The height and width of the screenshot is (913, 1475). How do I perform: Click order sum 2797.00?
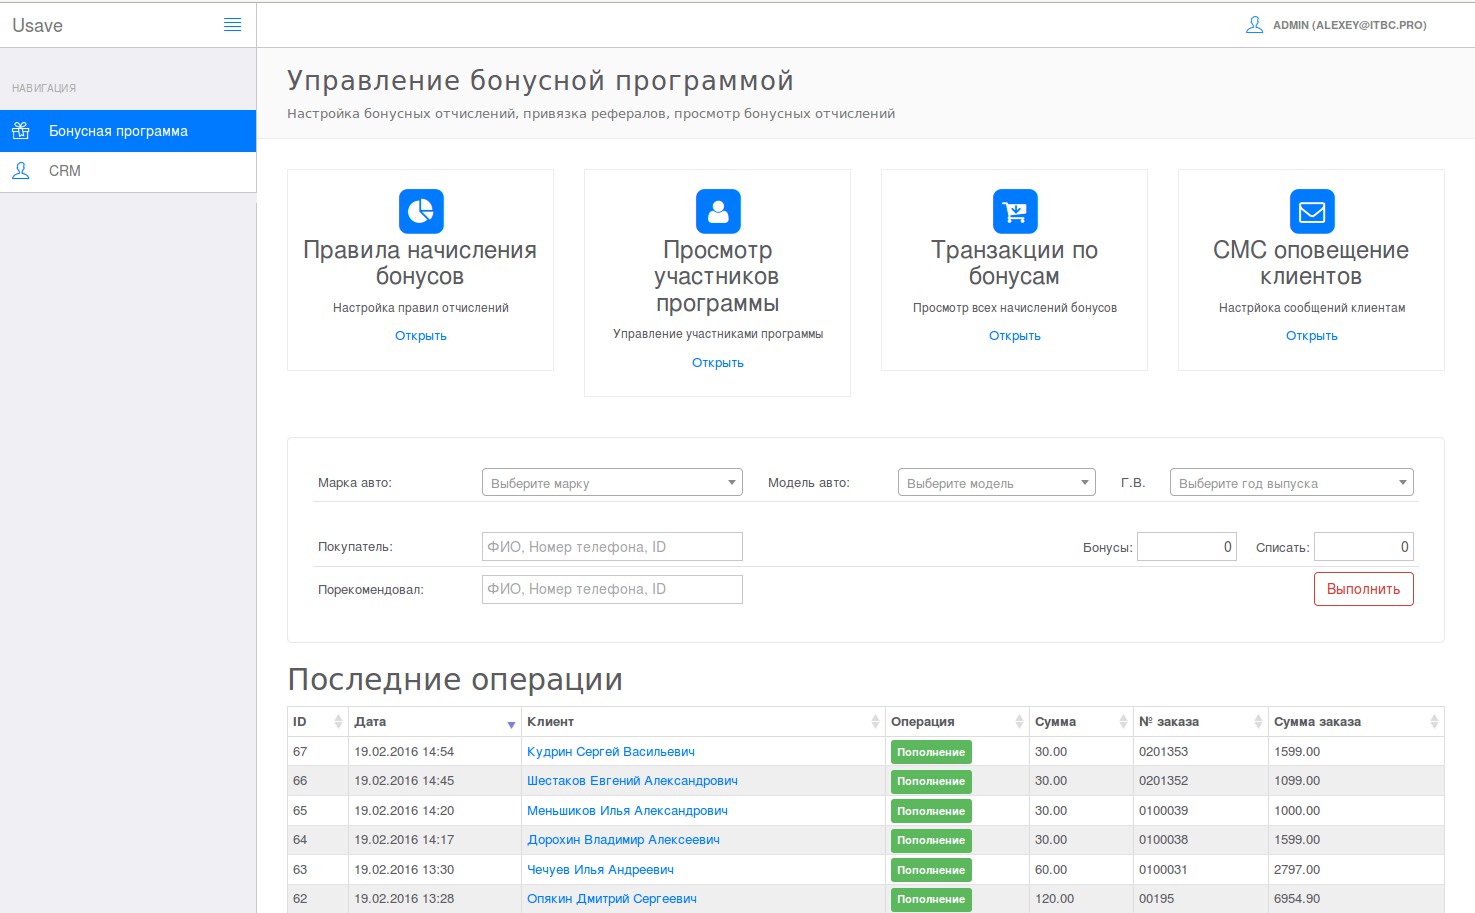pyautogui.click(x=1297, y=870)
